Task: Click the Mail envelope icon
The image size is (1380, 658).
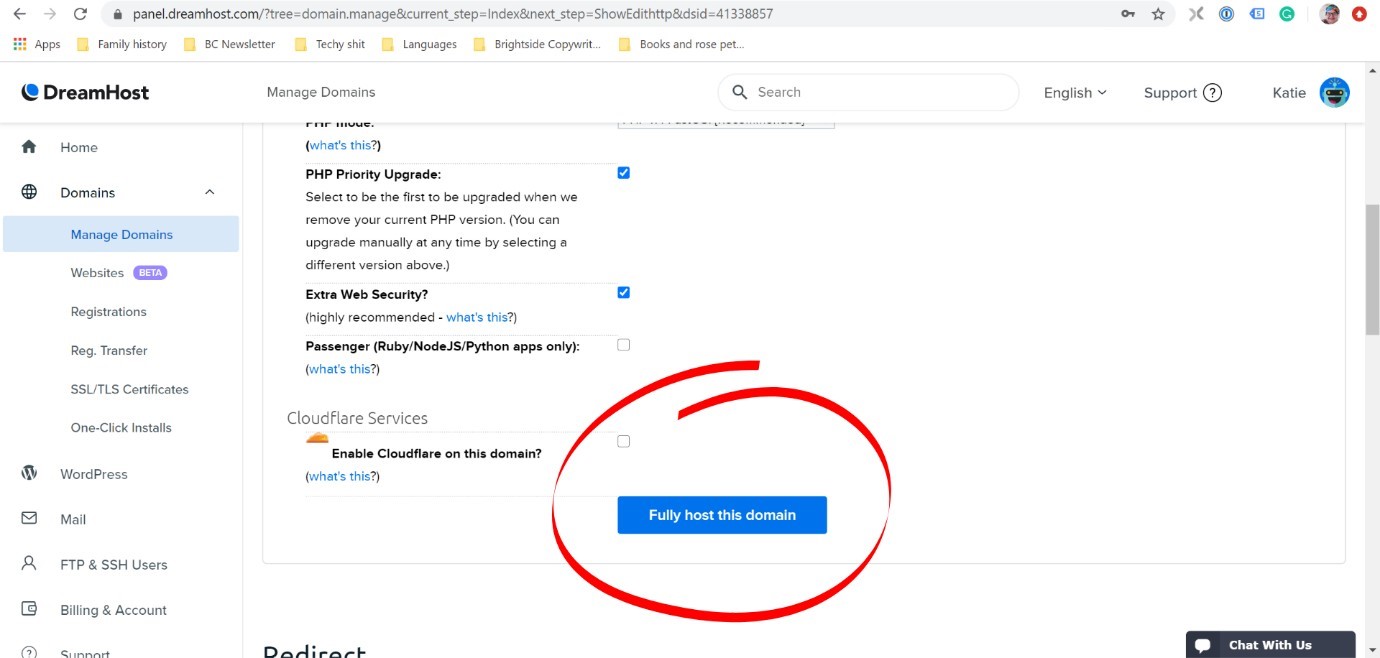Action: (30, 518)
